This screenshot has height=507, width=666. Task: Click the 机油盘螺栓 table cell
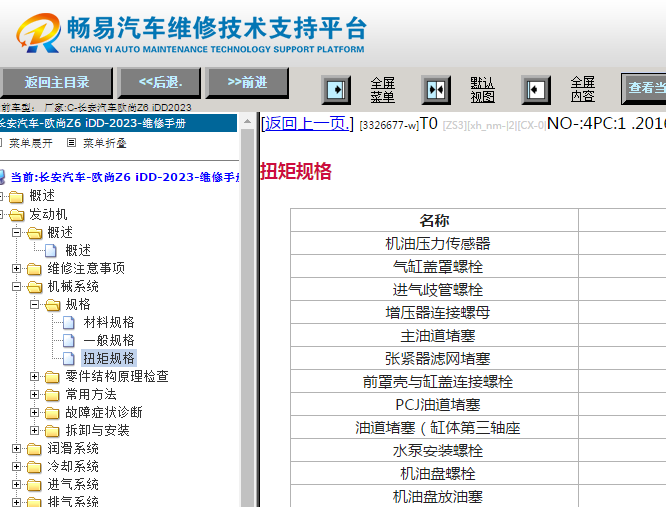click(434, 473)
